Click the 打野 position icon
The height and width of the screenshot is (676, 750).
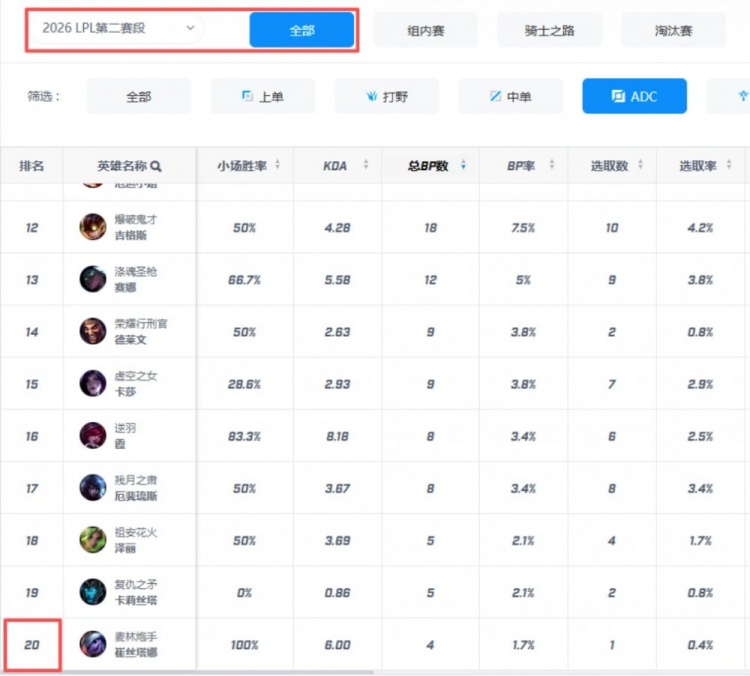pos(372,96)
